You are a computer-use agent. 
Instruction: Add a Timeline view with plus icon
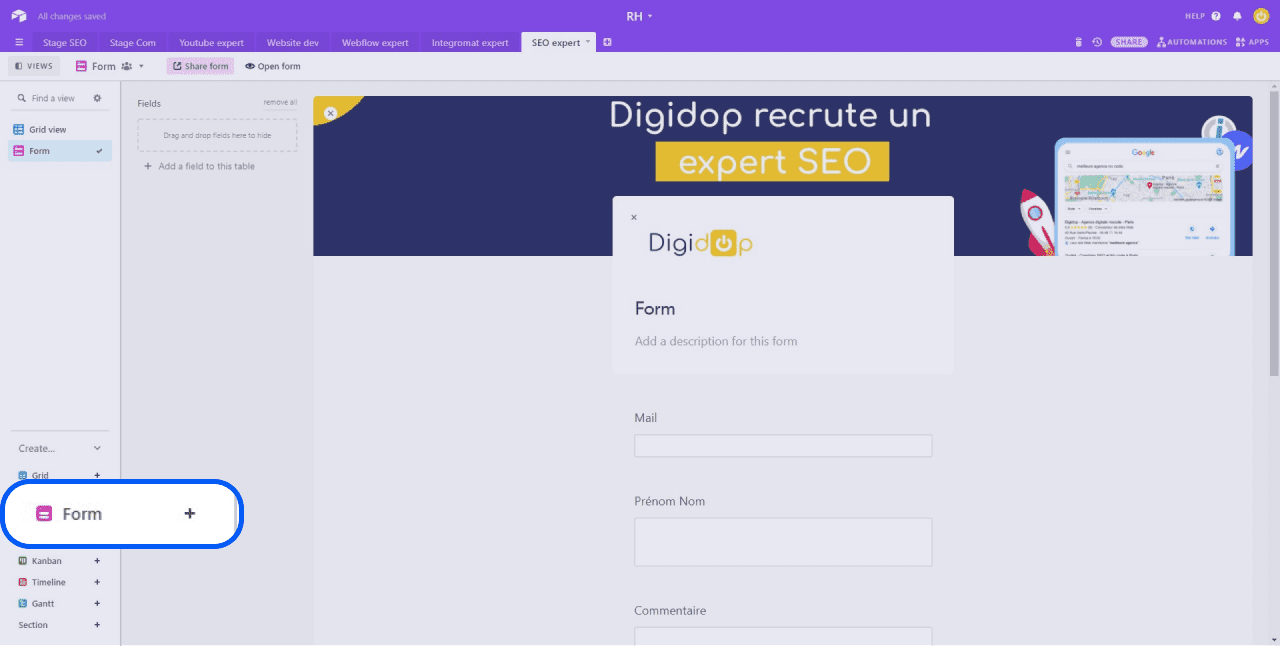[x=97, y=582]
